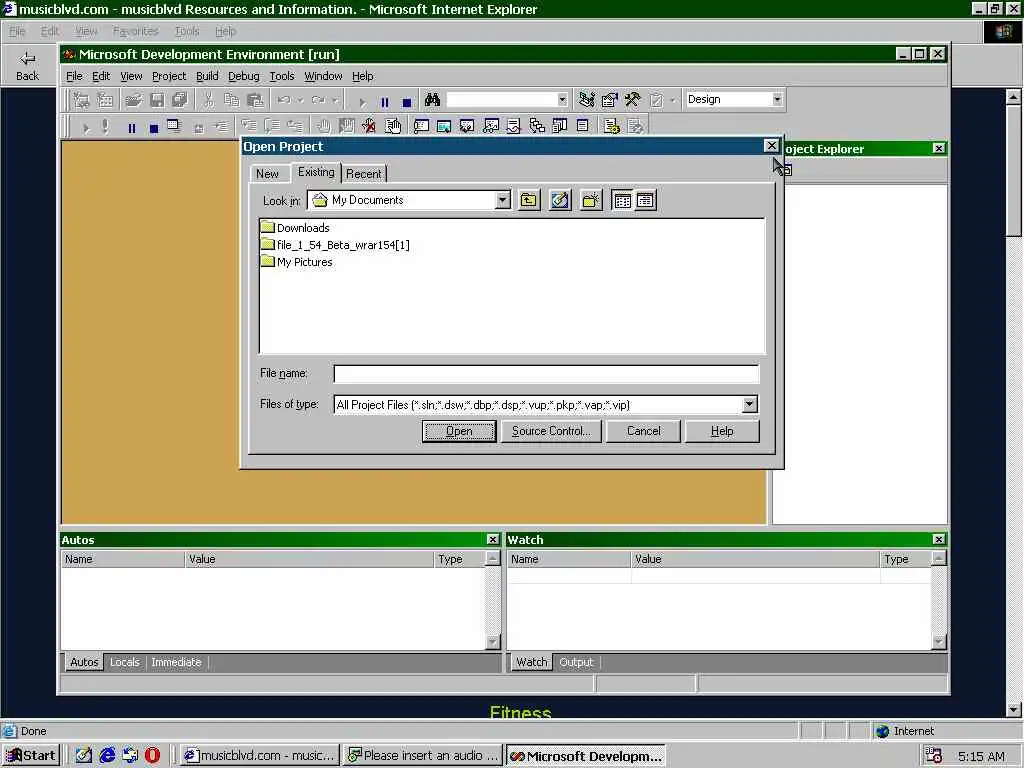1024x768 pixels.
Task: Open the Properties Window toolbar icon
Action: click(609, 100)
